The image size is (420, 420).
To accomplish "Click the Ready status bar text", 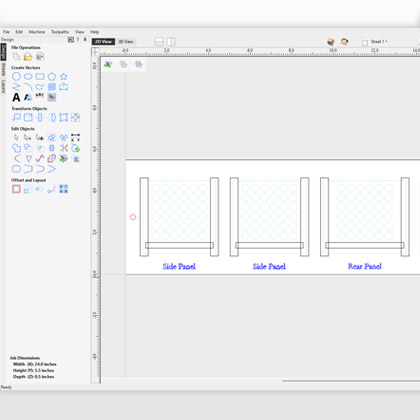I will pyautogui.click(x=6, y=387).
